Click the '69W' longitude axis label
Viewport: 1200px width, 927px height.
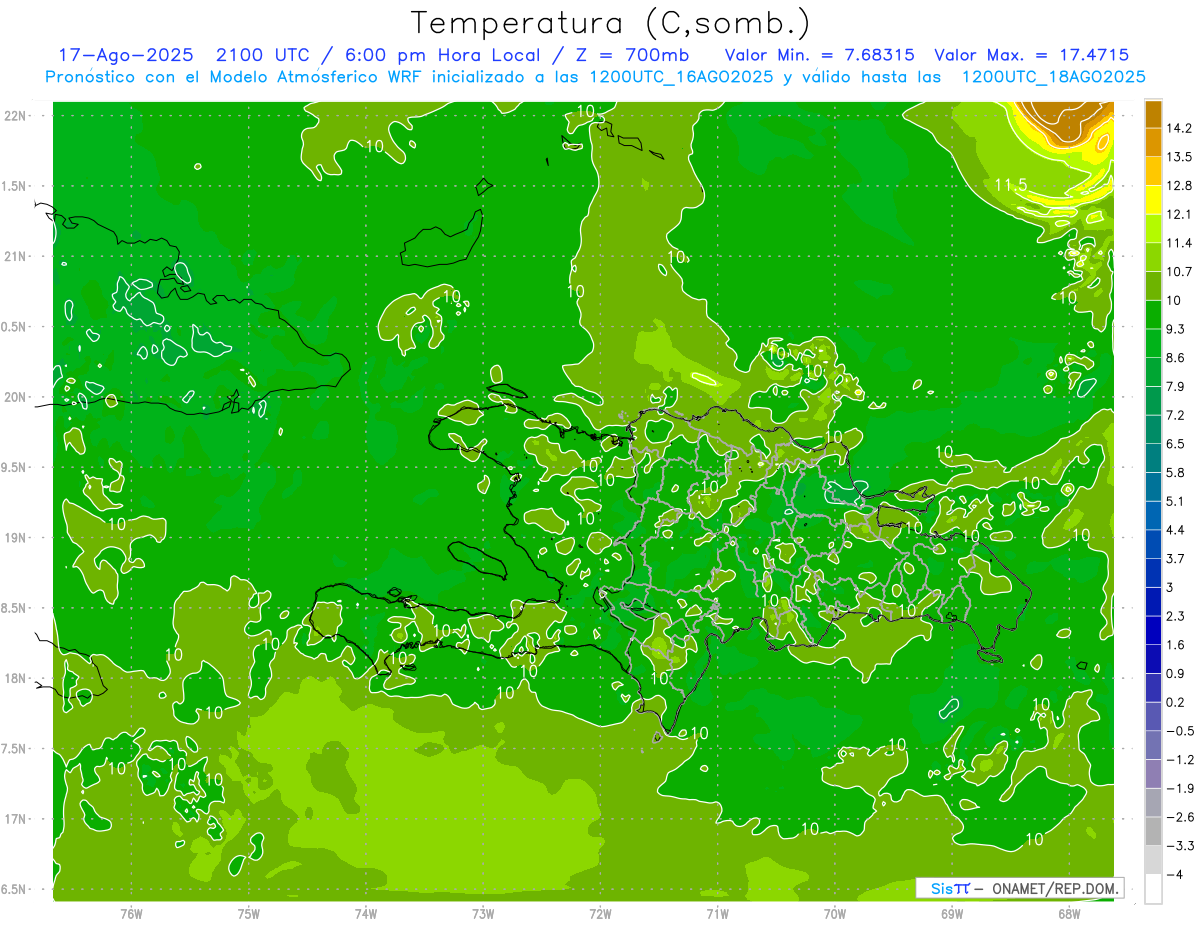952,914
